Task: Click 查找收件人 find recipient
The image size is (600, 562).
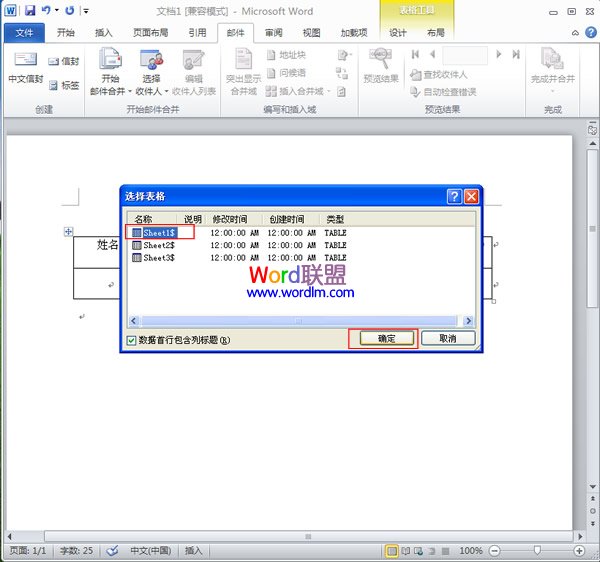Action: coord(439,75)
